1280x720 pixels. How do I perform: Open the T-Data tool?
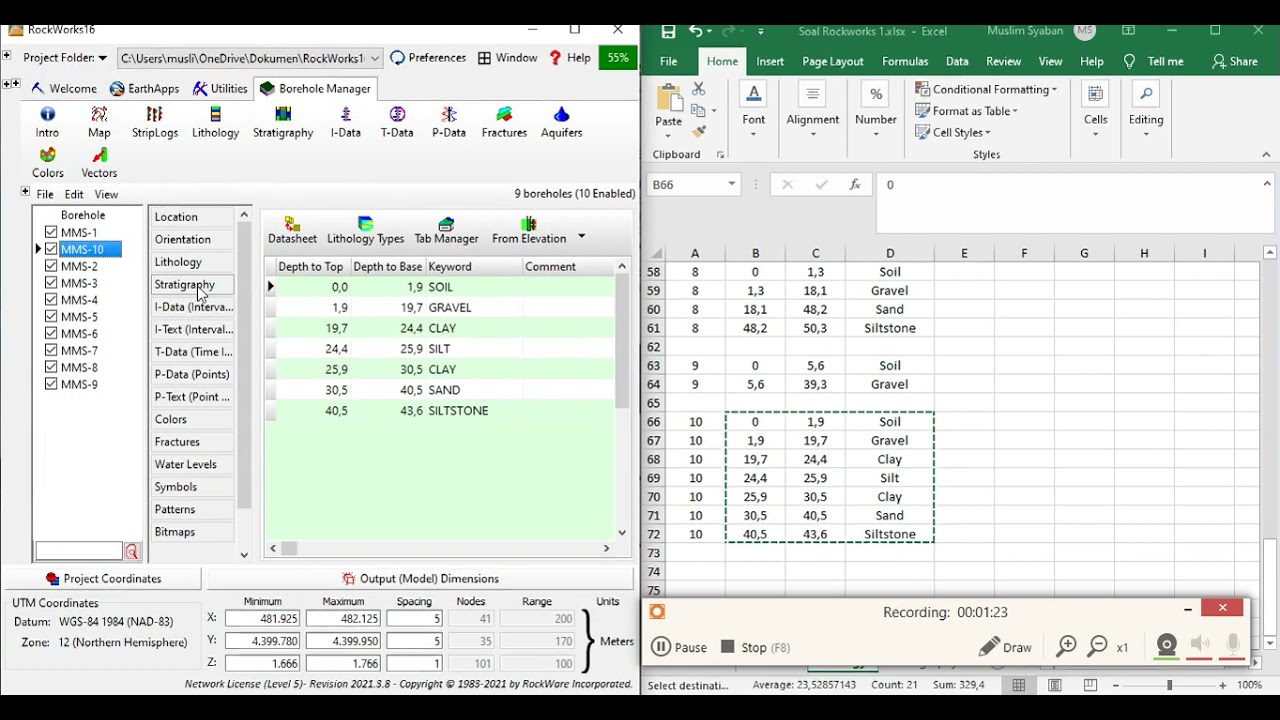pyautogui.click(x=397, y=122)
